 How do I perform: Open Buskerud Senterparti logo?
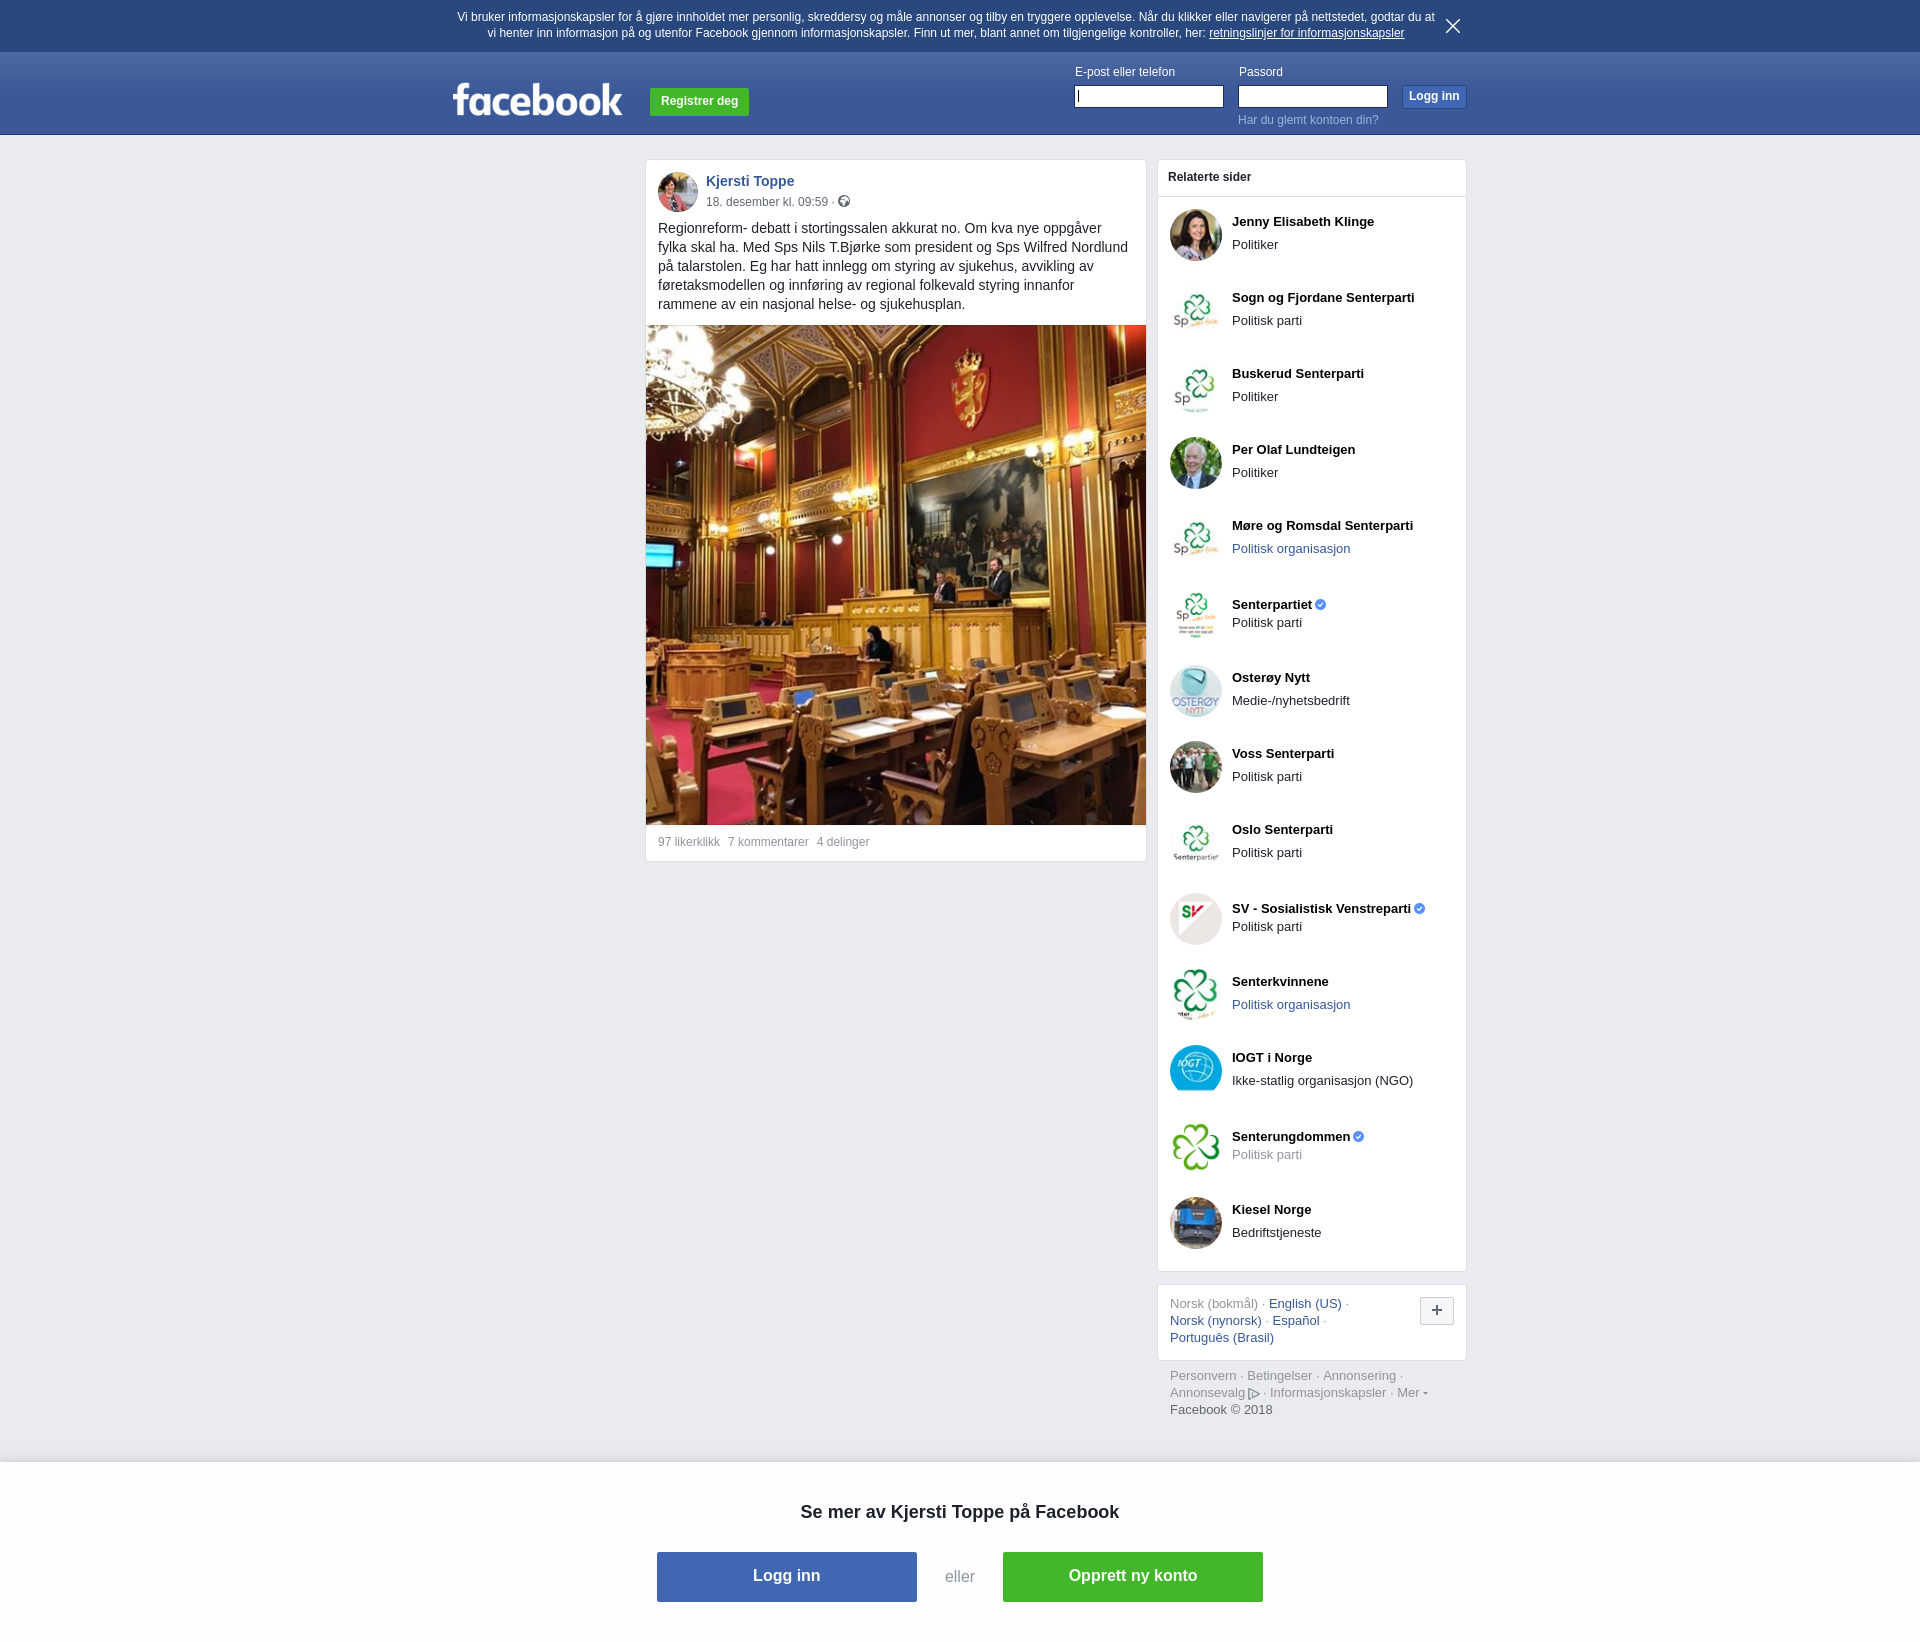pos(1196,387)
